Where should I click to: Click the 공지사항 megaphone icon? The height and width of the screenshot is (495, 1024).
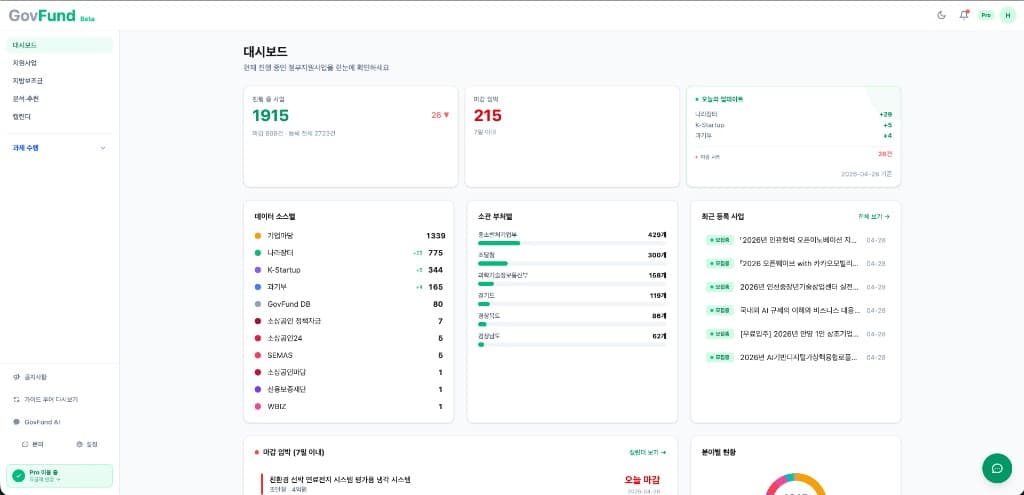tap(16, 377)
